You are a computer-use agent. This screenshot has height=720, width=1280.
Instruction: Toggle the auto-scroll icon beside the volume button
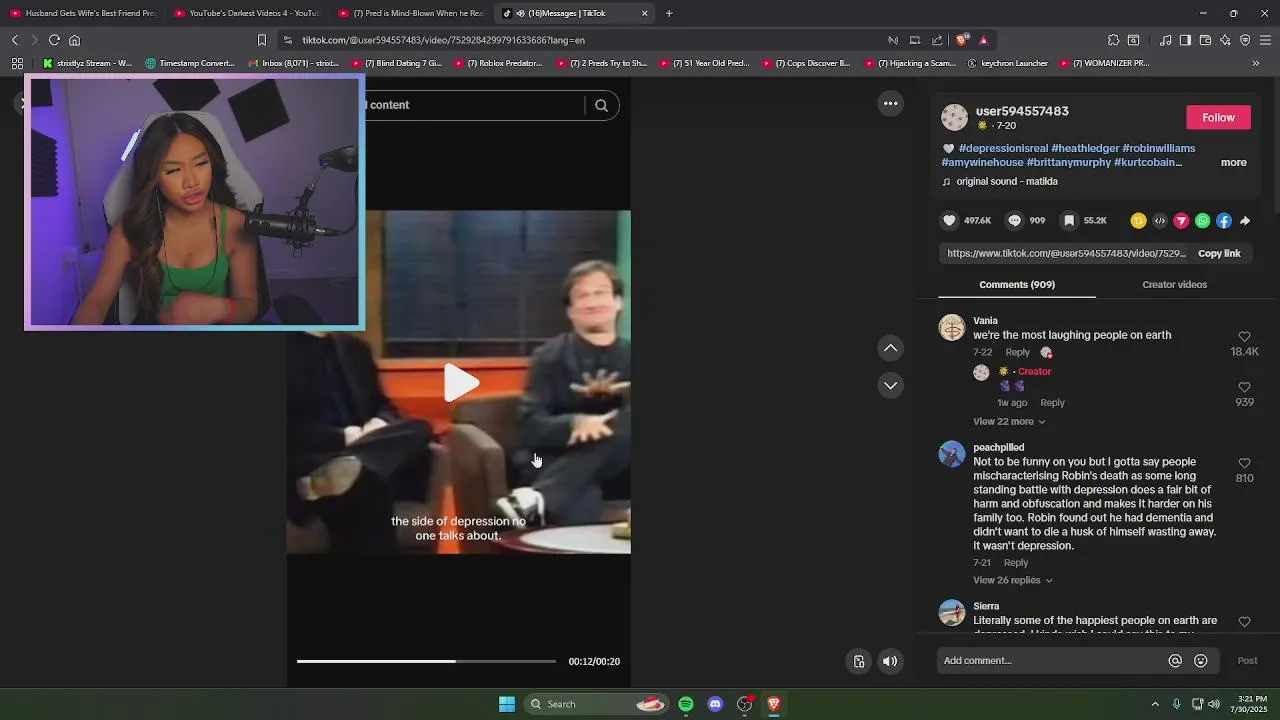859,661
